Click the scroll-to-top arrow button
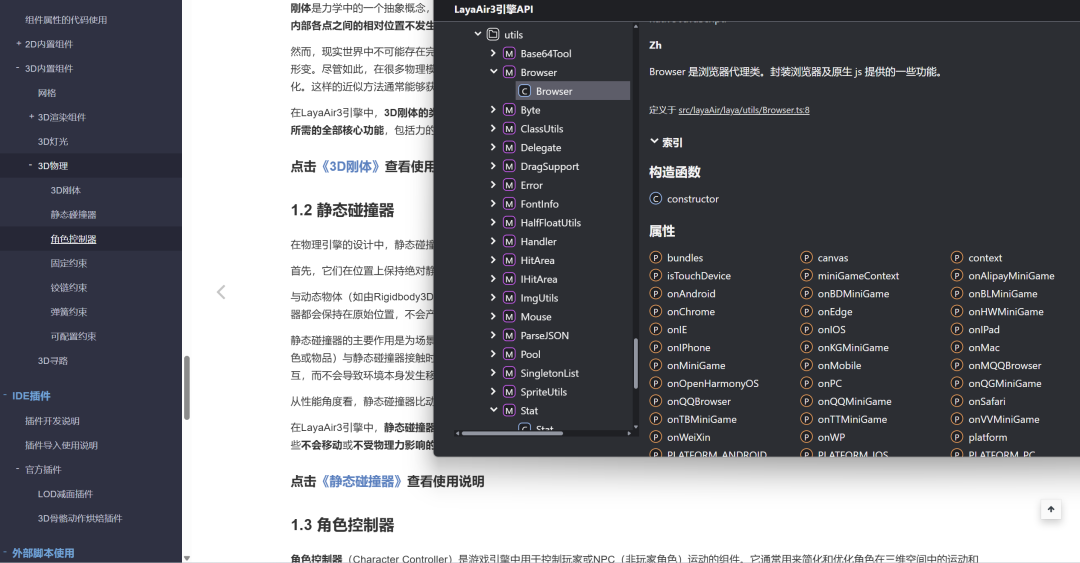 click(x=1050, y=509)
